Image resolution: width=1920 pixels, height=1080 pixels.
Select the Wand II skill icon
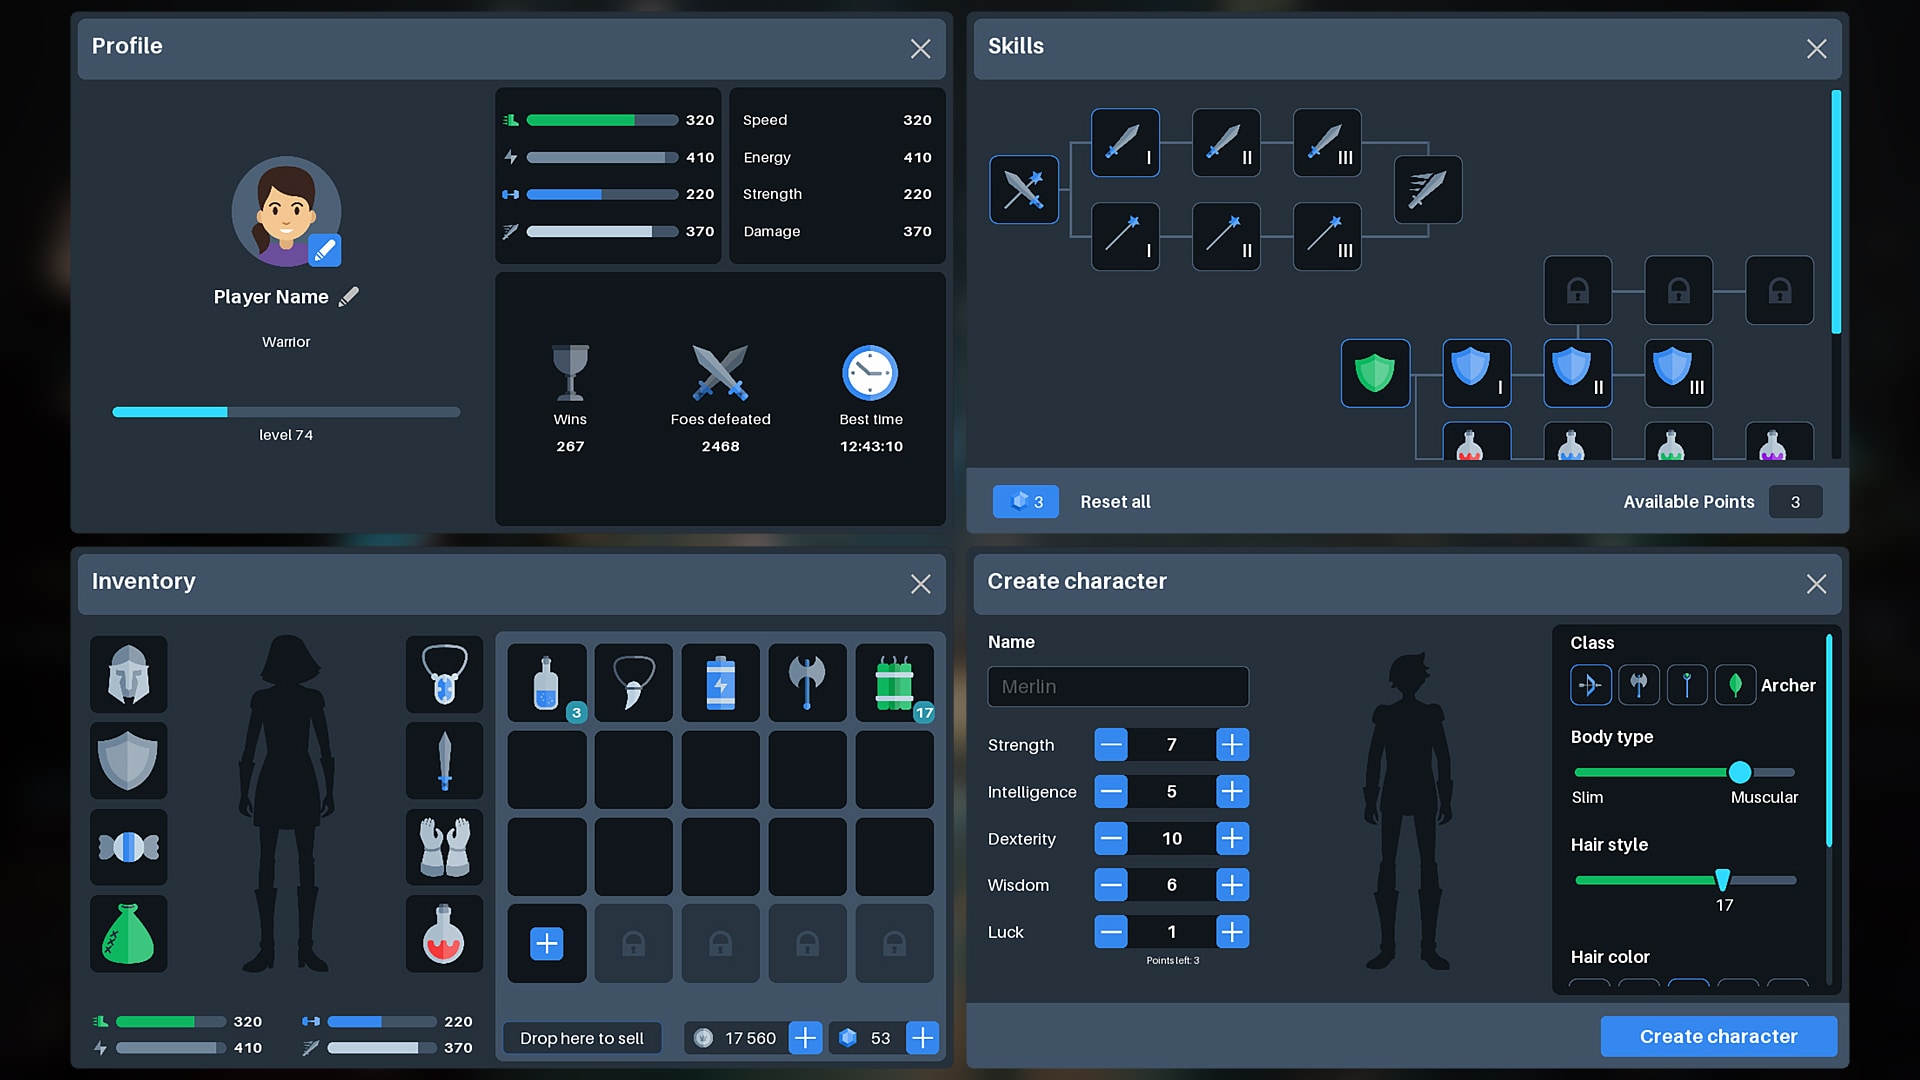click(x=1226, y=236)
